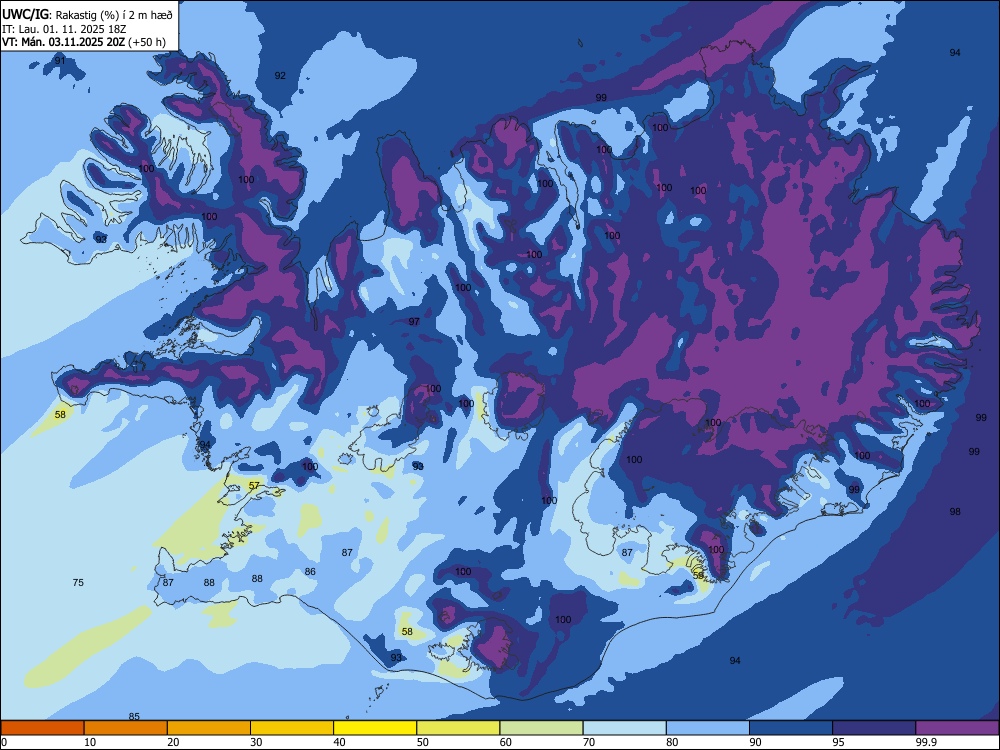1000x750 pixels.
Task: Select the dark blue 90–95 legend swatch
Action: pyautogui.click(x=791, y=728)
